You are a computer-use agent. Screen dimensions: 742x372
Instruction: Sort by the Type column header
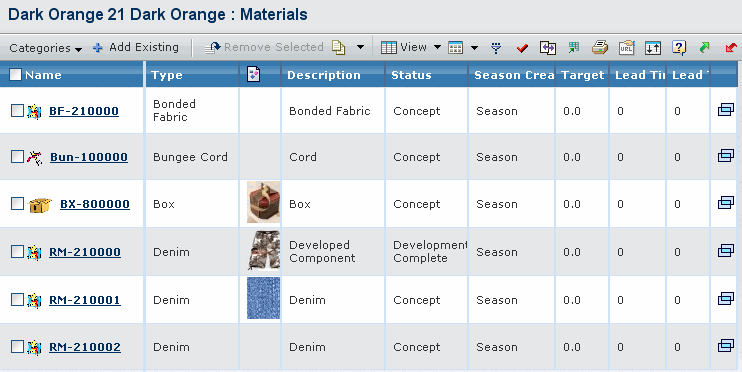(167, 75)
